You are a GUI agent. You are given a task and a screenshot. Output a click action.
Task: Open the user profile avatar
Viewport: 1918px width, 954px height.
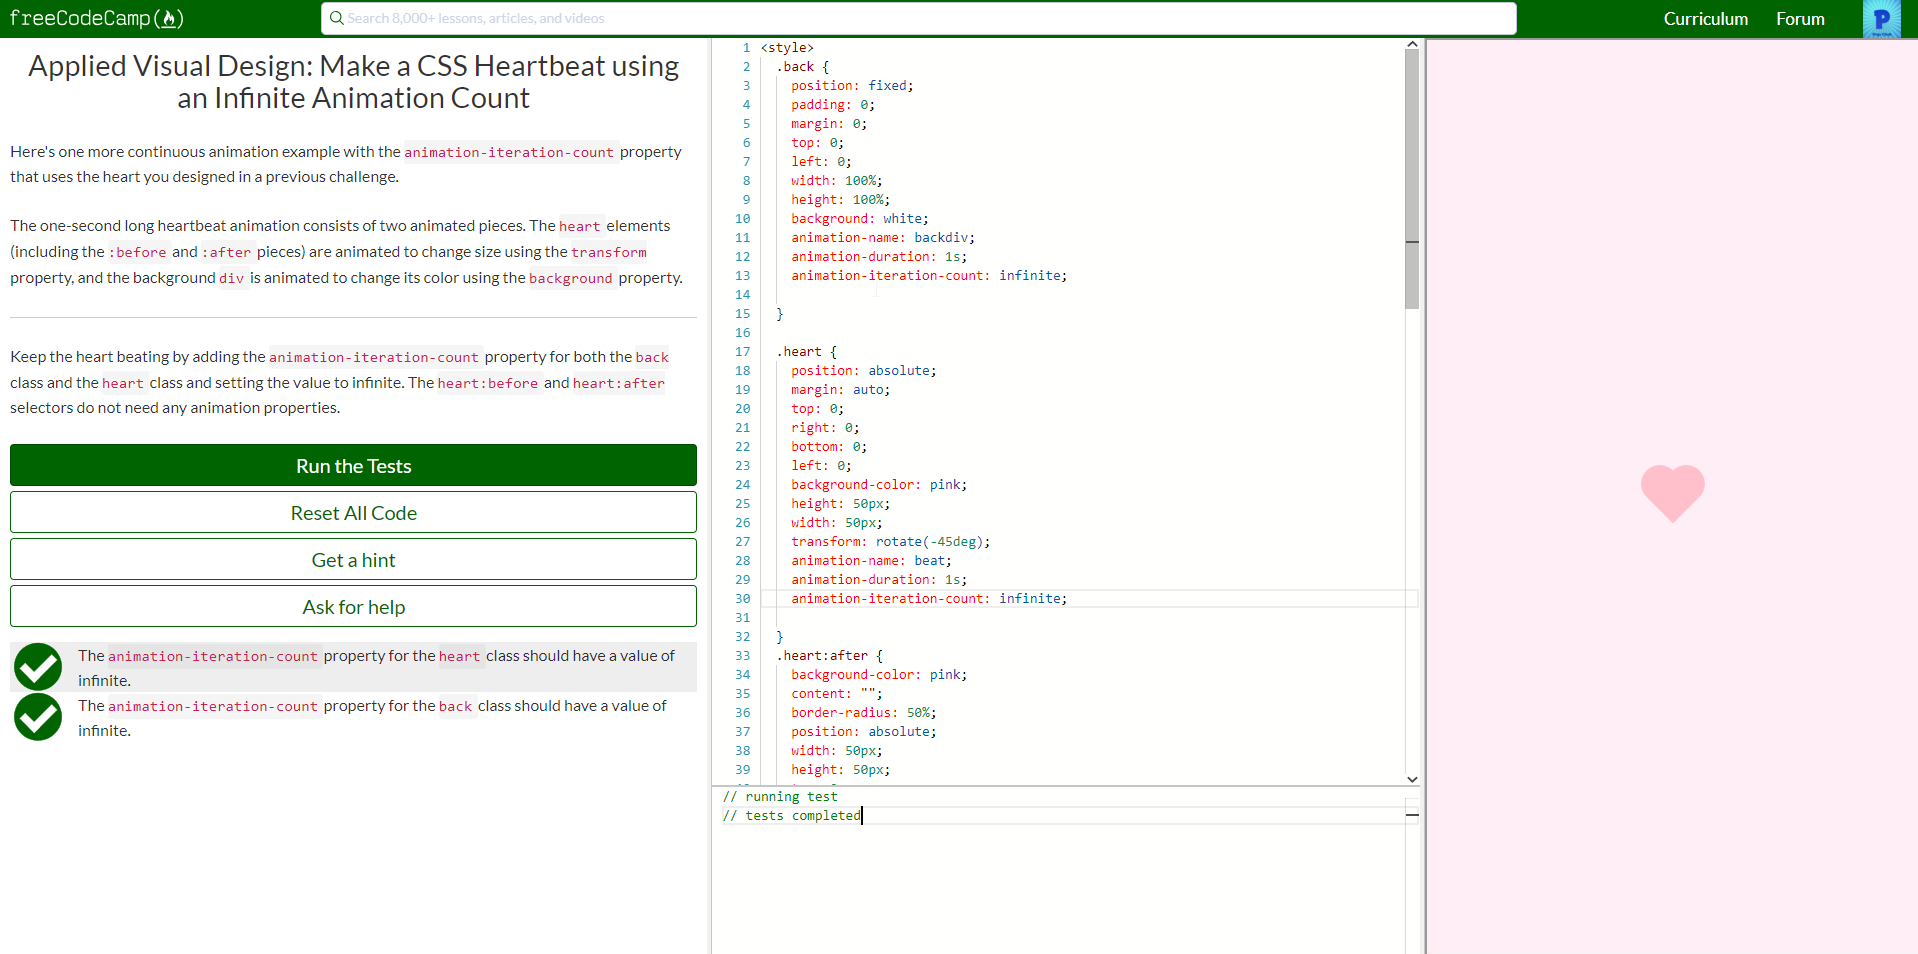point(1881,19)
